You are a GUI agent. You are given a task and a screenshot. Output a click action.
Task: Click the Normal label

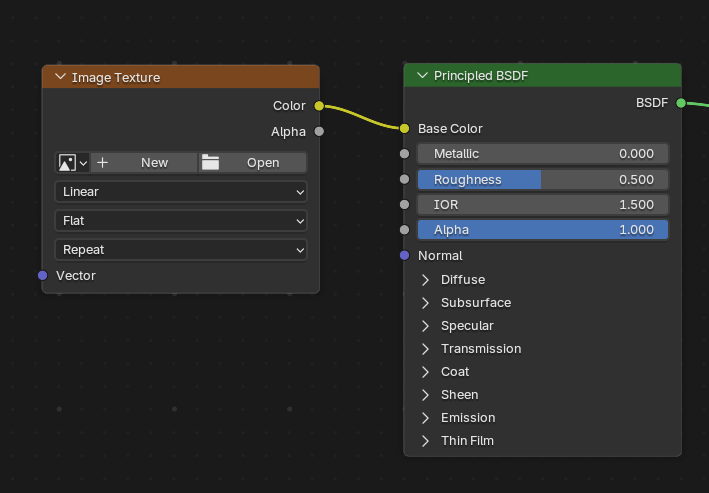tap(440, 256)
